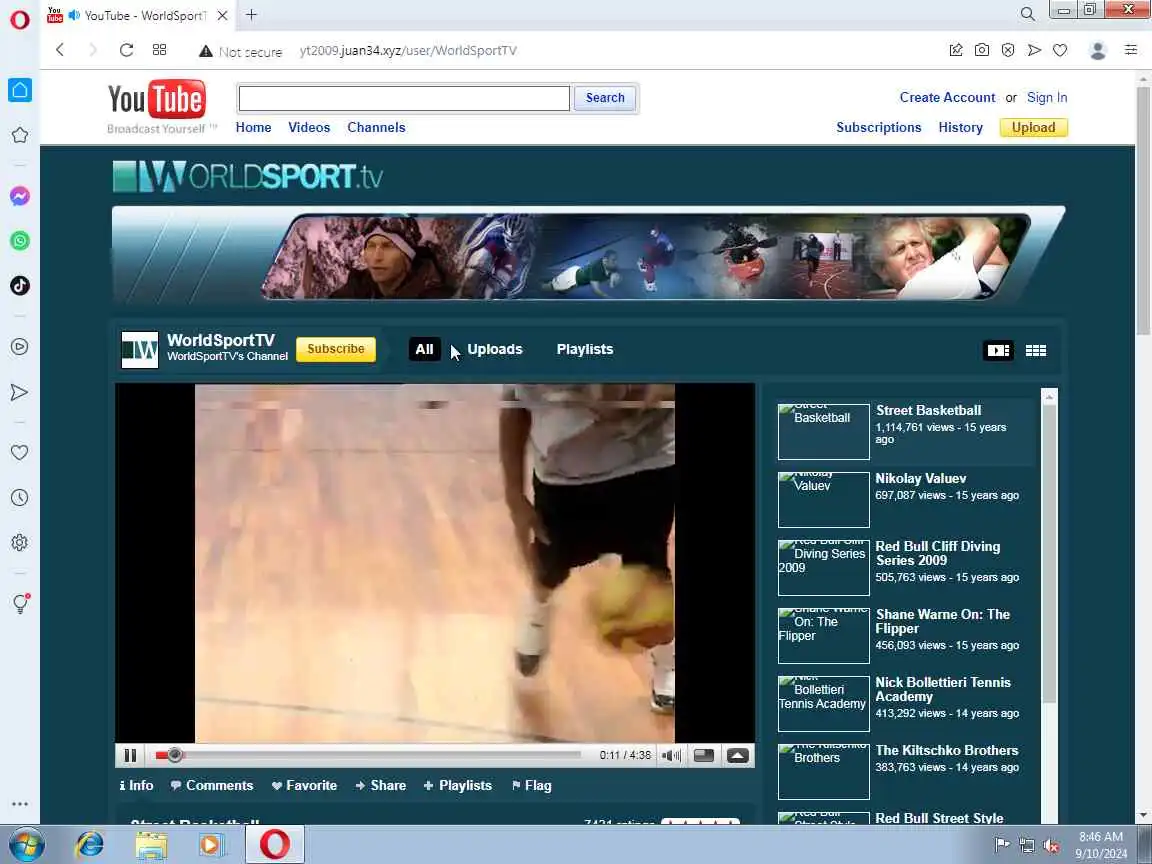Open the Windows Start menu

25,845
